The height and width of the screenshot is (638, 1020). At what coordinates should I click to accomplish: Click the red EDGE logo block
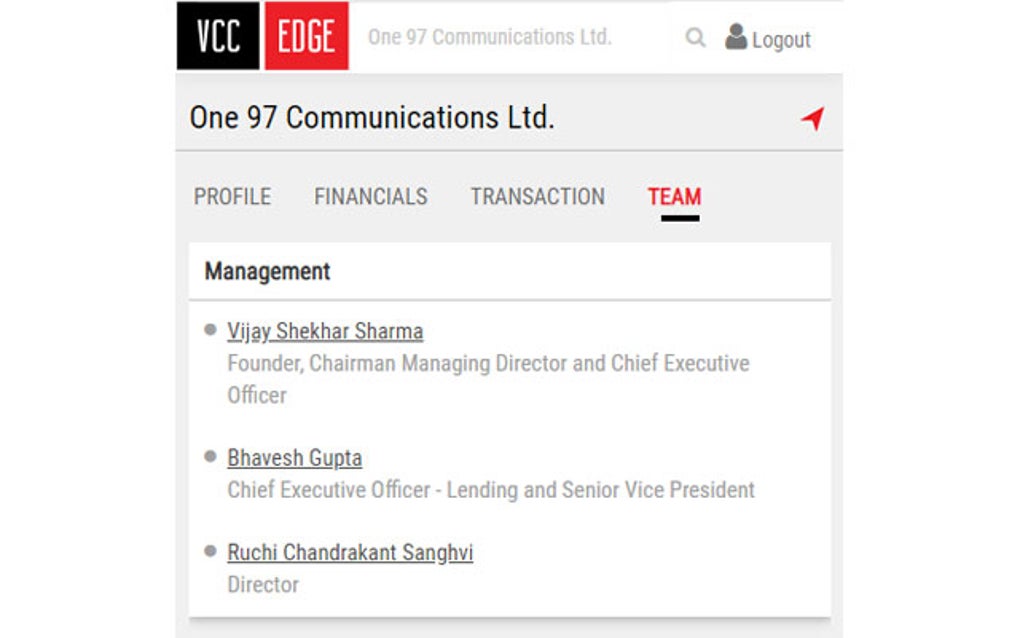306,37
